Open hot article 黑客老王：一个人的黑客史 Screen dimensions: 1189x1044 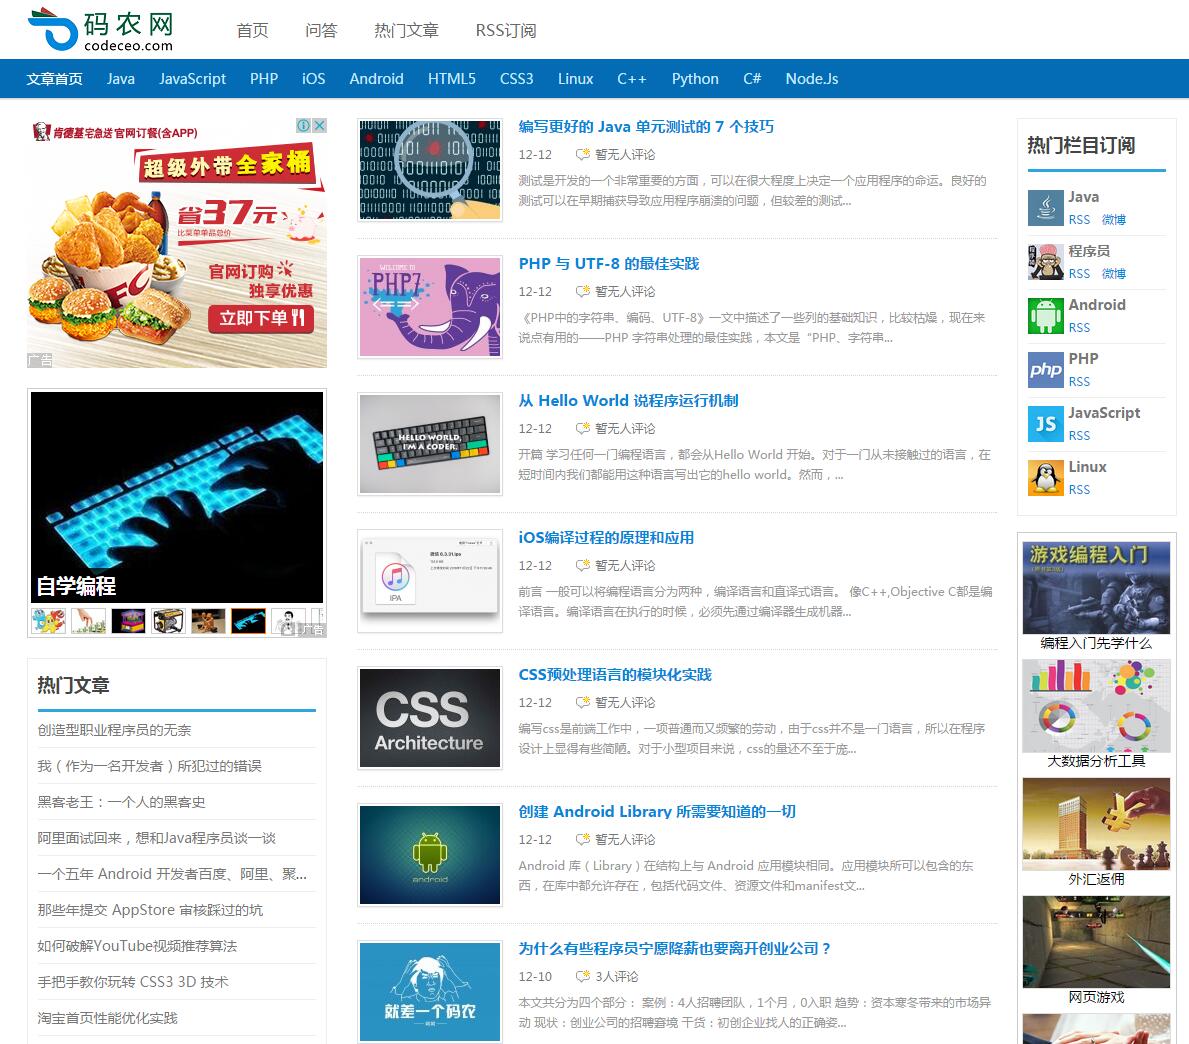coord(121,802)
